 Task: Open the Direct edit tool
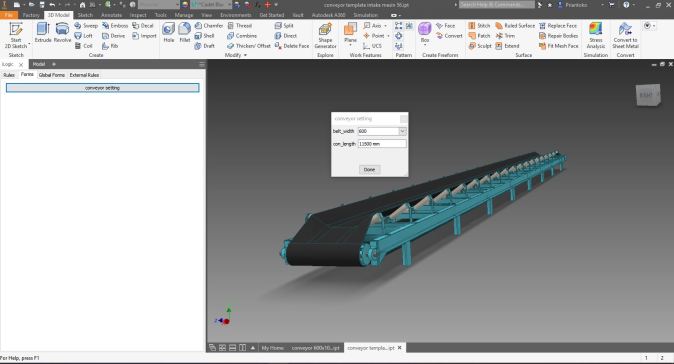(286, 36)
